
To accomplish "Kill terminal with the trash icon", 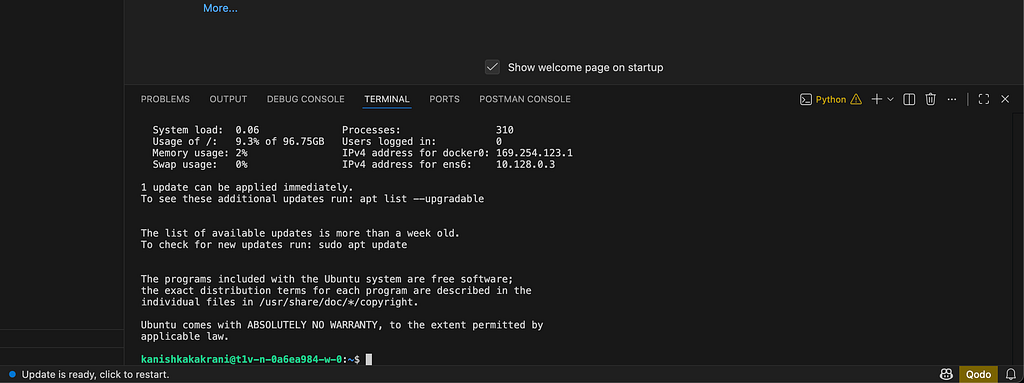I will (x=931, y=99).
